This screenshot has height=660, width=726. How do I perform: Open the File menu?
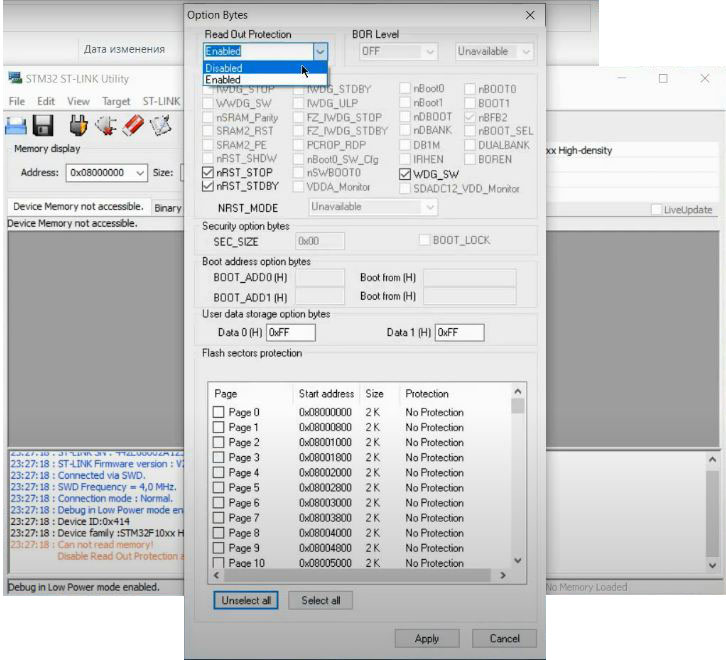[x=17, y=101]
